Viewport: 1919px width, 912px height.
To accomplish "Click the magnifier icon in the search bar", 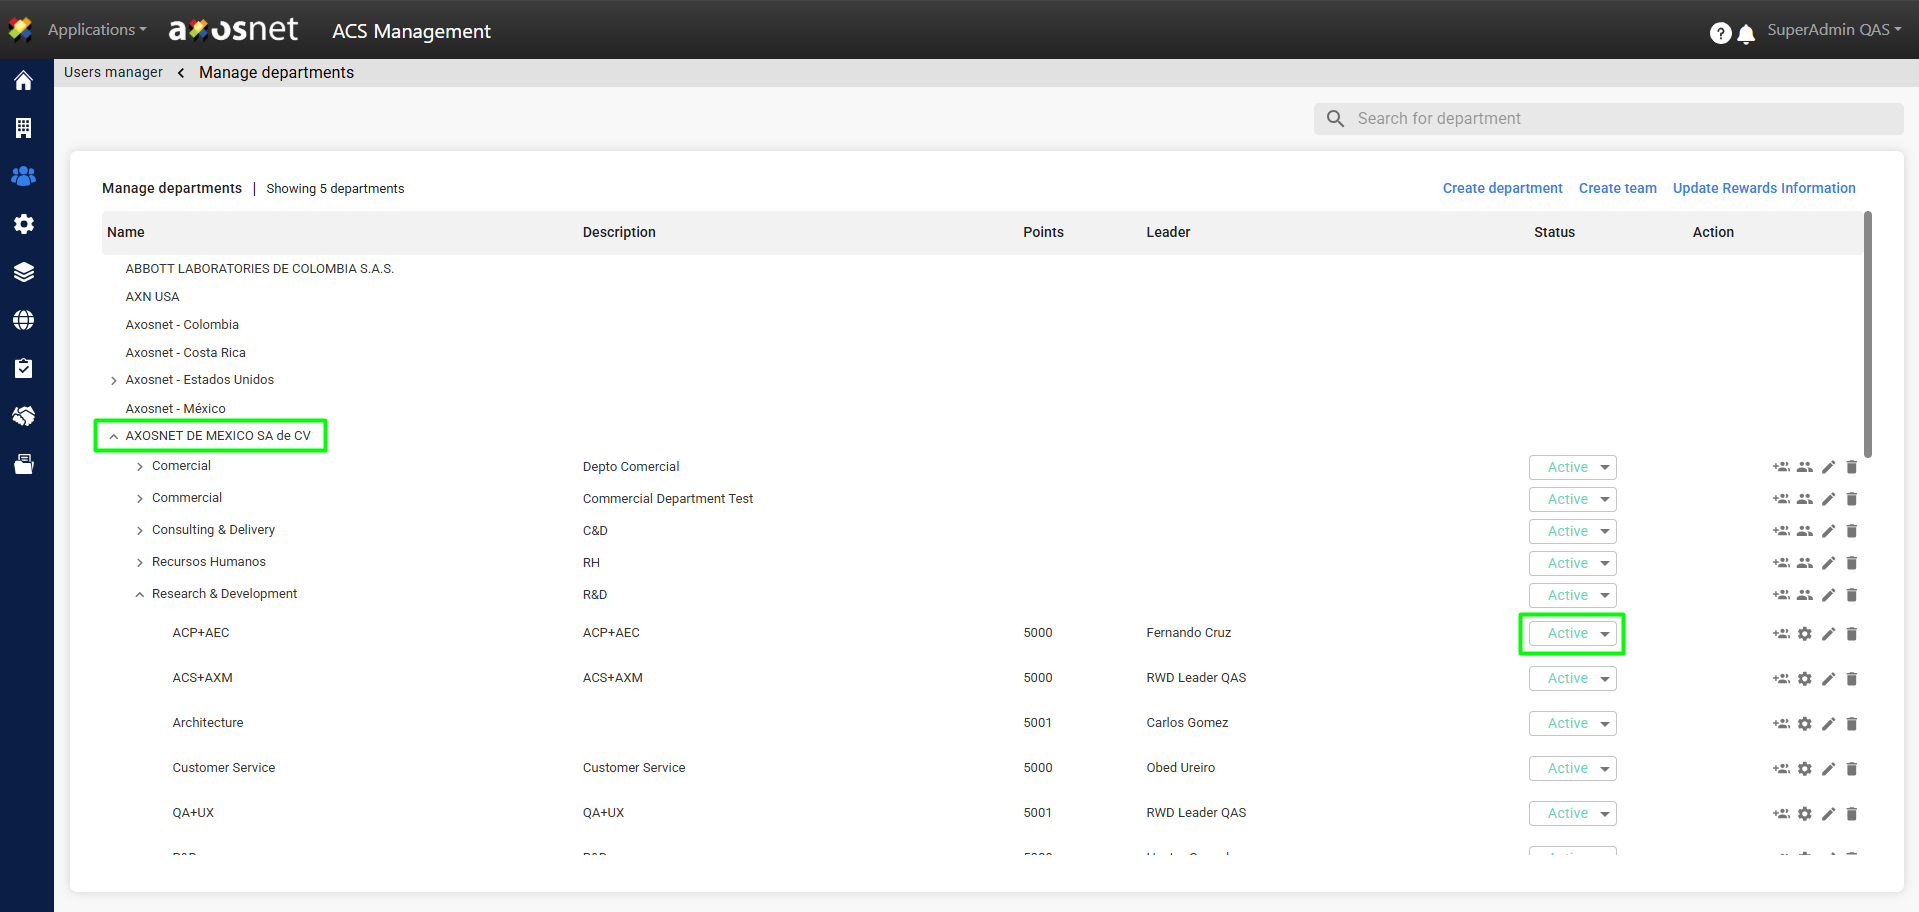I will tap(1335, 119).
